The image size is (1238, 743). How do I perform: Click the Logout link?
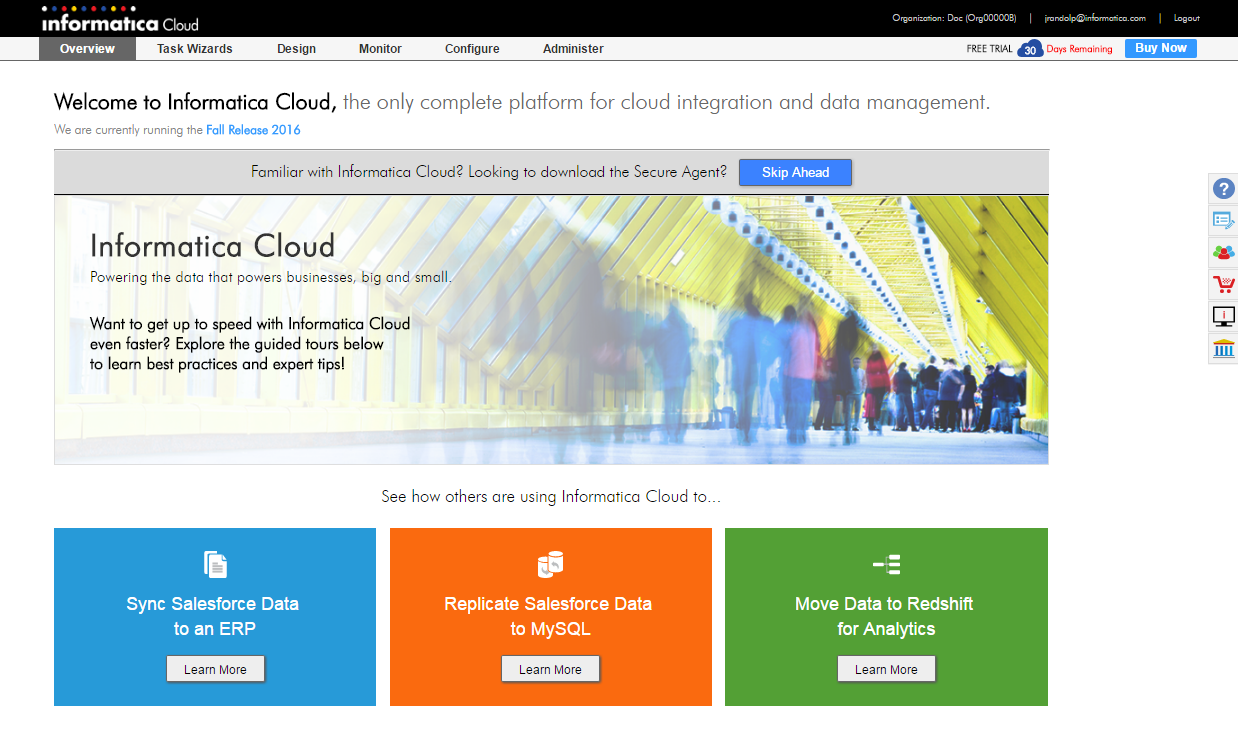(1186, 18)
